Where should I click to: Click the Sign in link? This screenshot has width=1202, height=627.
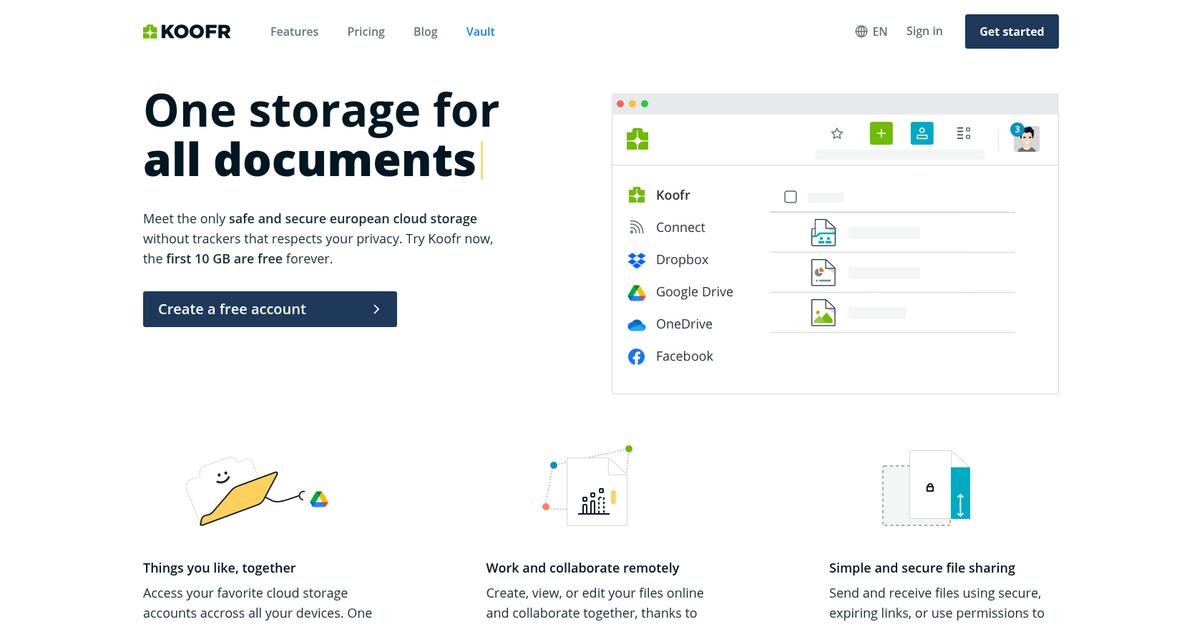pyautogui.click(x=924, y=31)
